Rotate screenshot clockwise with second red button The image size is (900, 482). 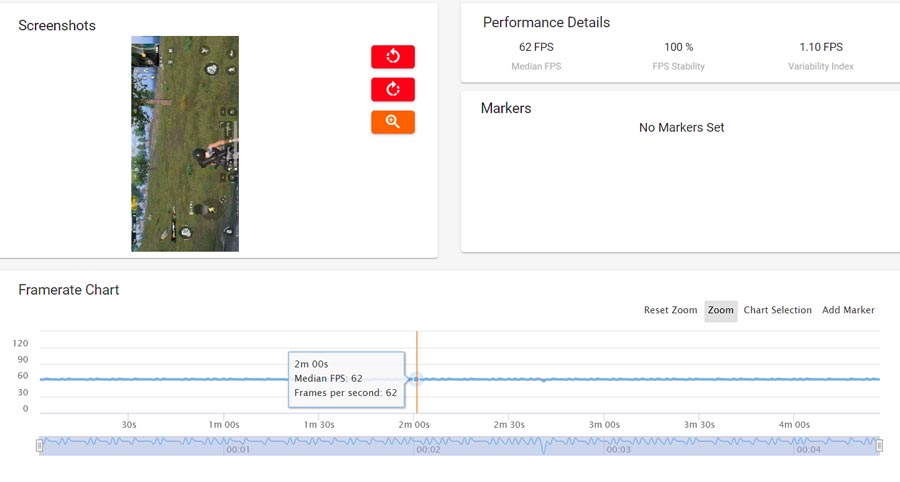point(392,90)
